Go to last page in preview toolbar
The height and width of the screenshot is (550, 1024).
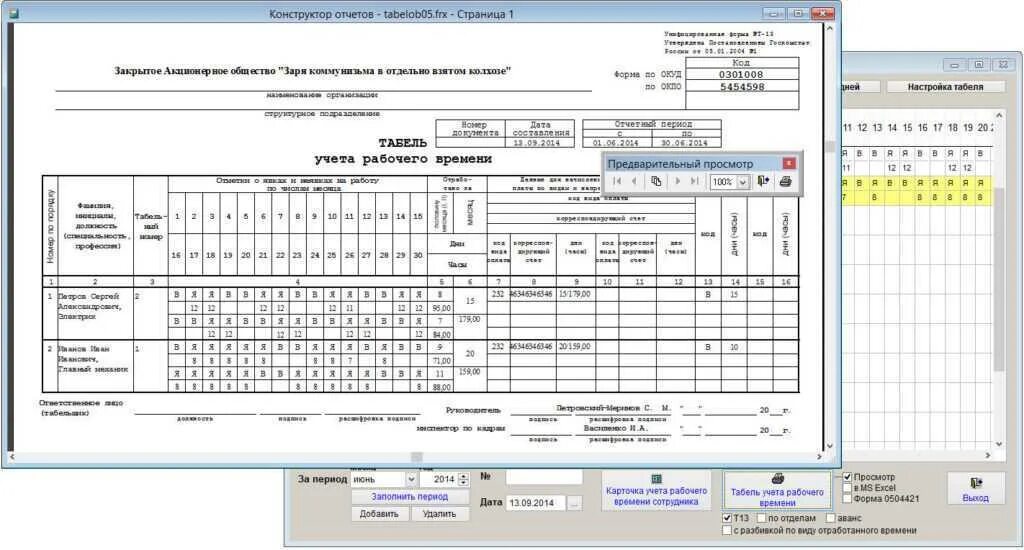click(694, 181)
